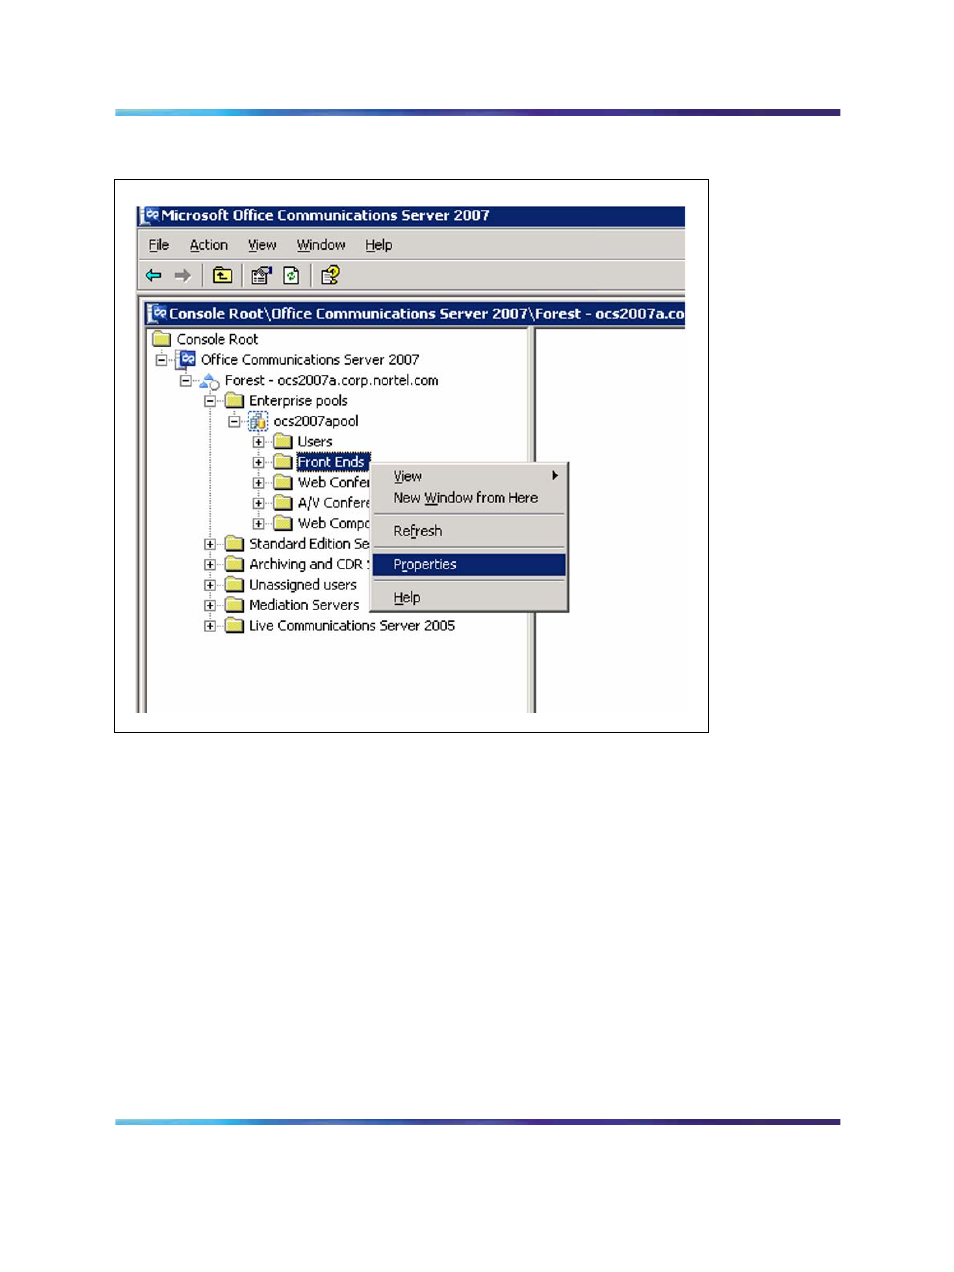Screen dimensions: 954x1272
Task: Click the Back arrow toolbar icon
Action: (154, 275)
